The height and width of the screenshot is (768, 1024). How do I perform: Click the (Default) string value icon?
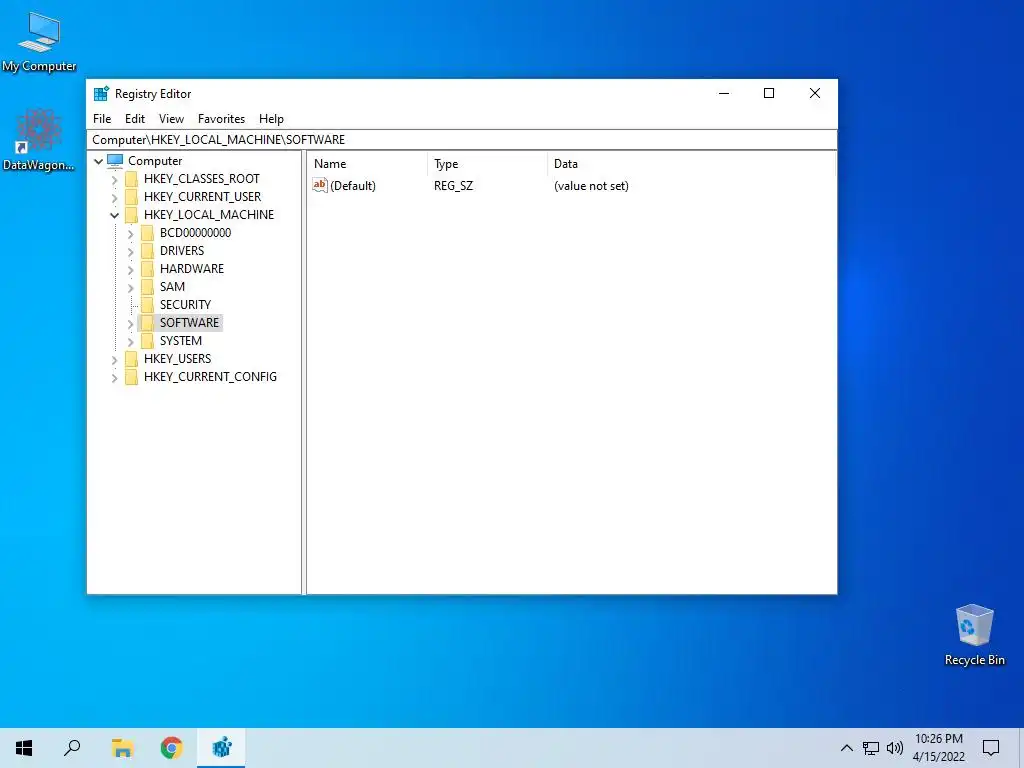[x=319, y=185]
